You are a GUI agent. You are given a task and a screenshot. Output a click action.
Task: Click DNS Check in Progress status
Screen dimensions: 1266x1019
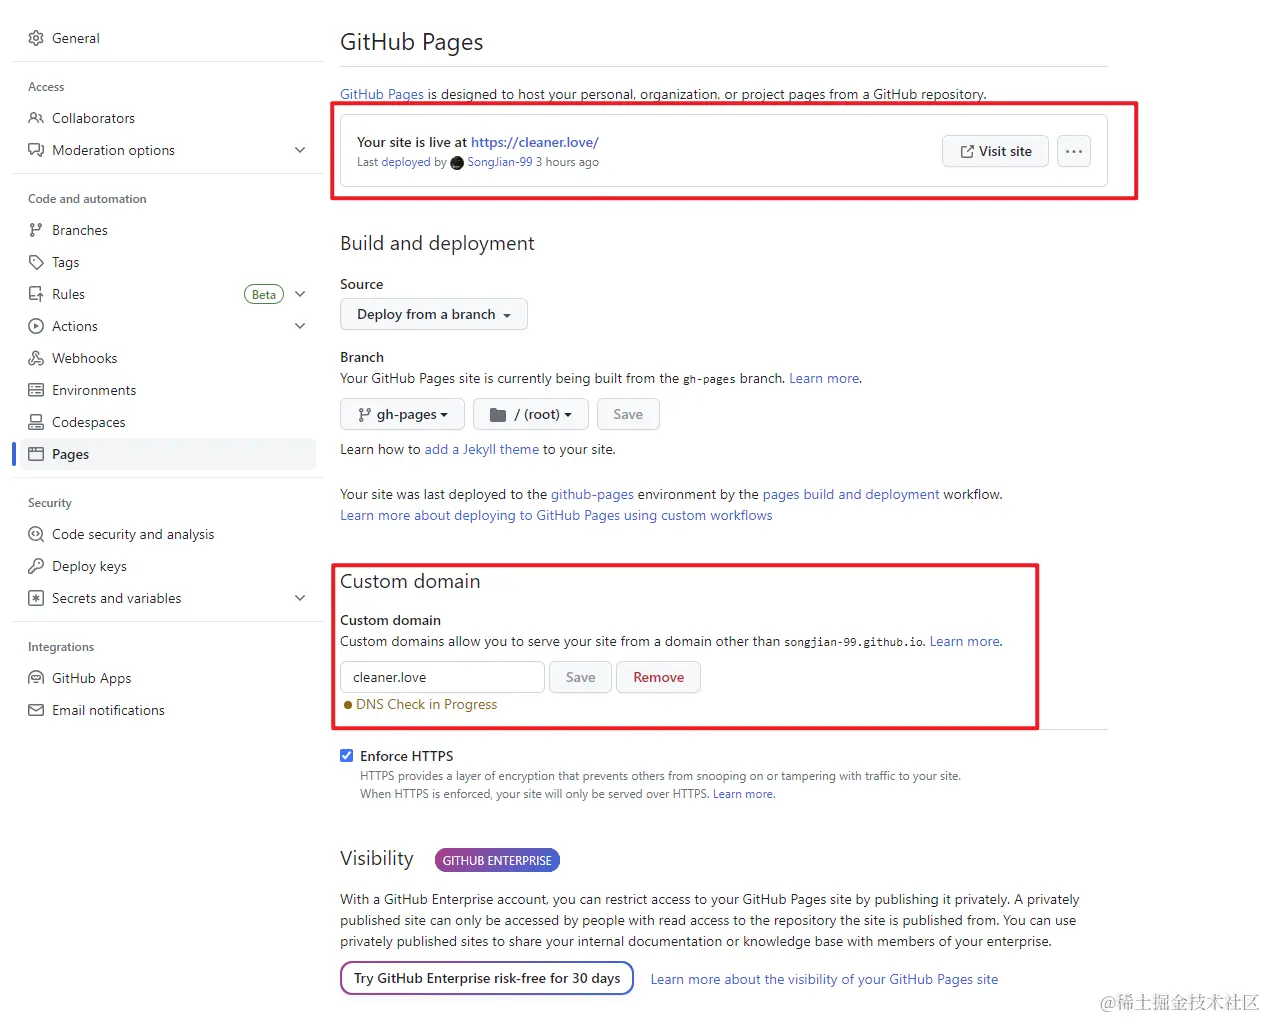420,704
